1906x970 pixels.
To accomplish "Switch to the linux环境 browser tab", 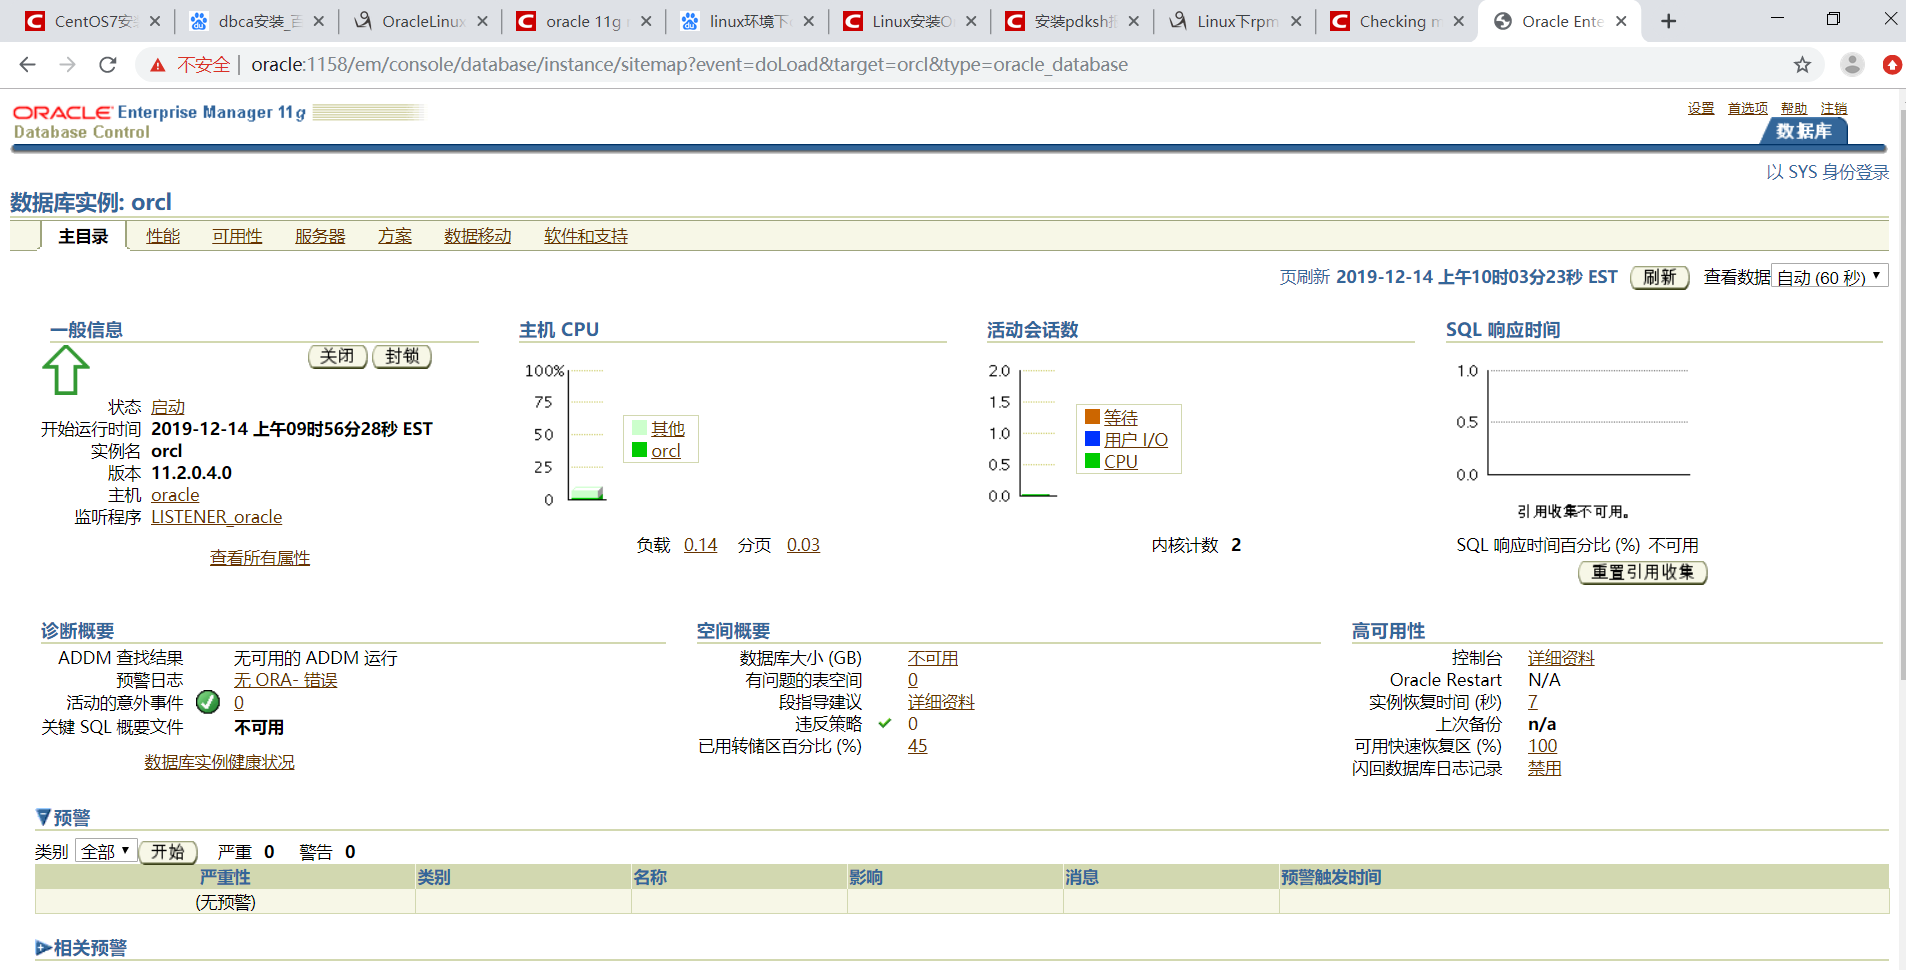I will pyautogui.click(x=748, y=21).
